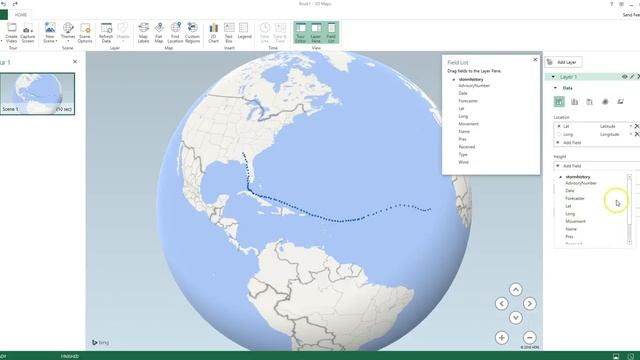This screenshot has height=360, width=640.
Task: Select AdvisoryNumber in the Field List panel
Action: pos(474,86)
